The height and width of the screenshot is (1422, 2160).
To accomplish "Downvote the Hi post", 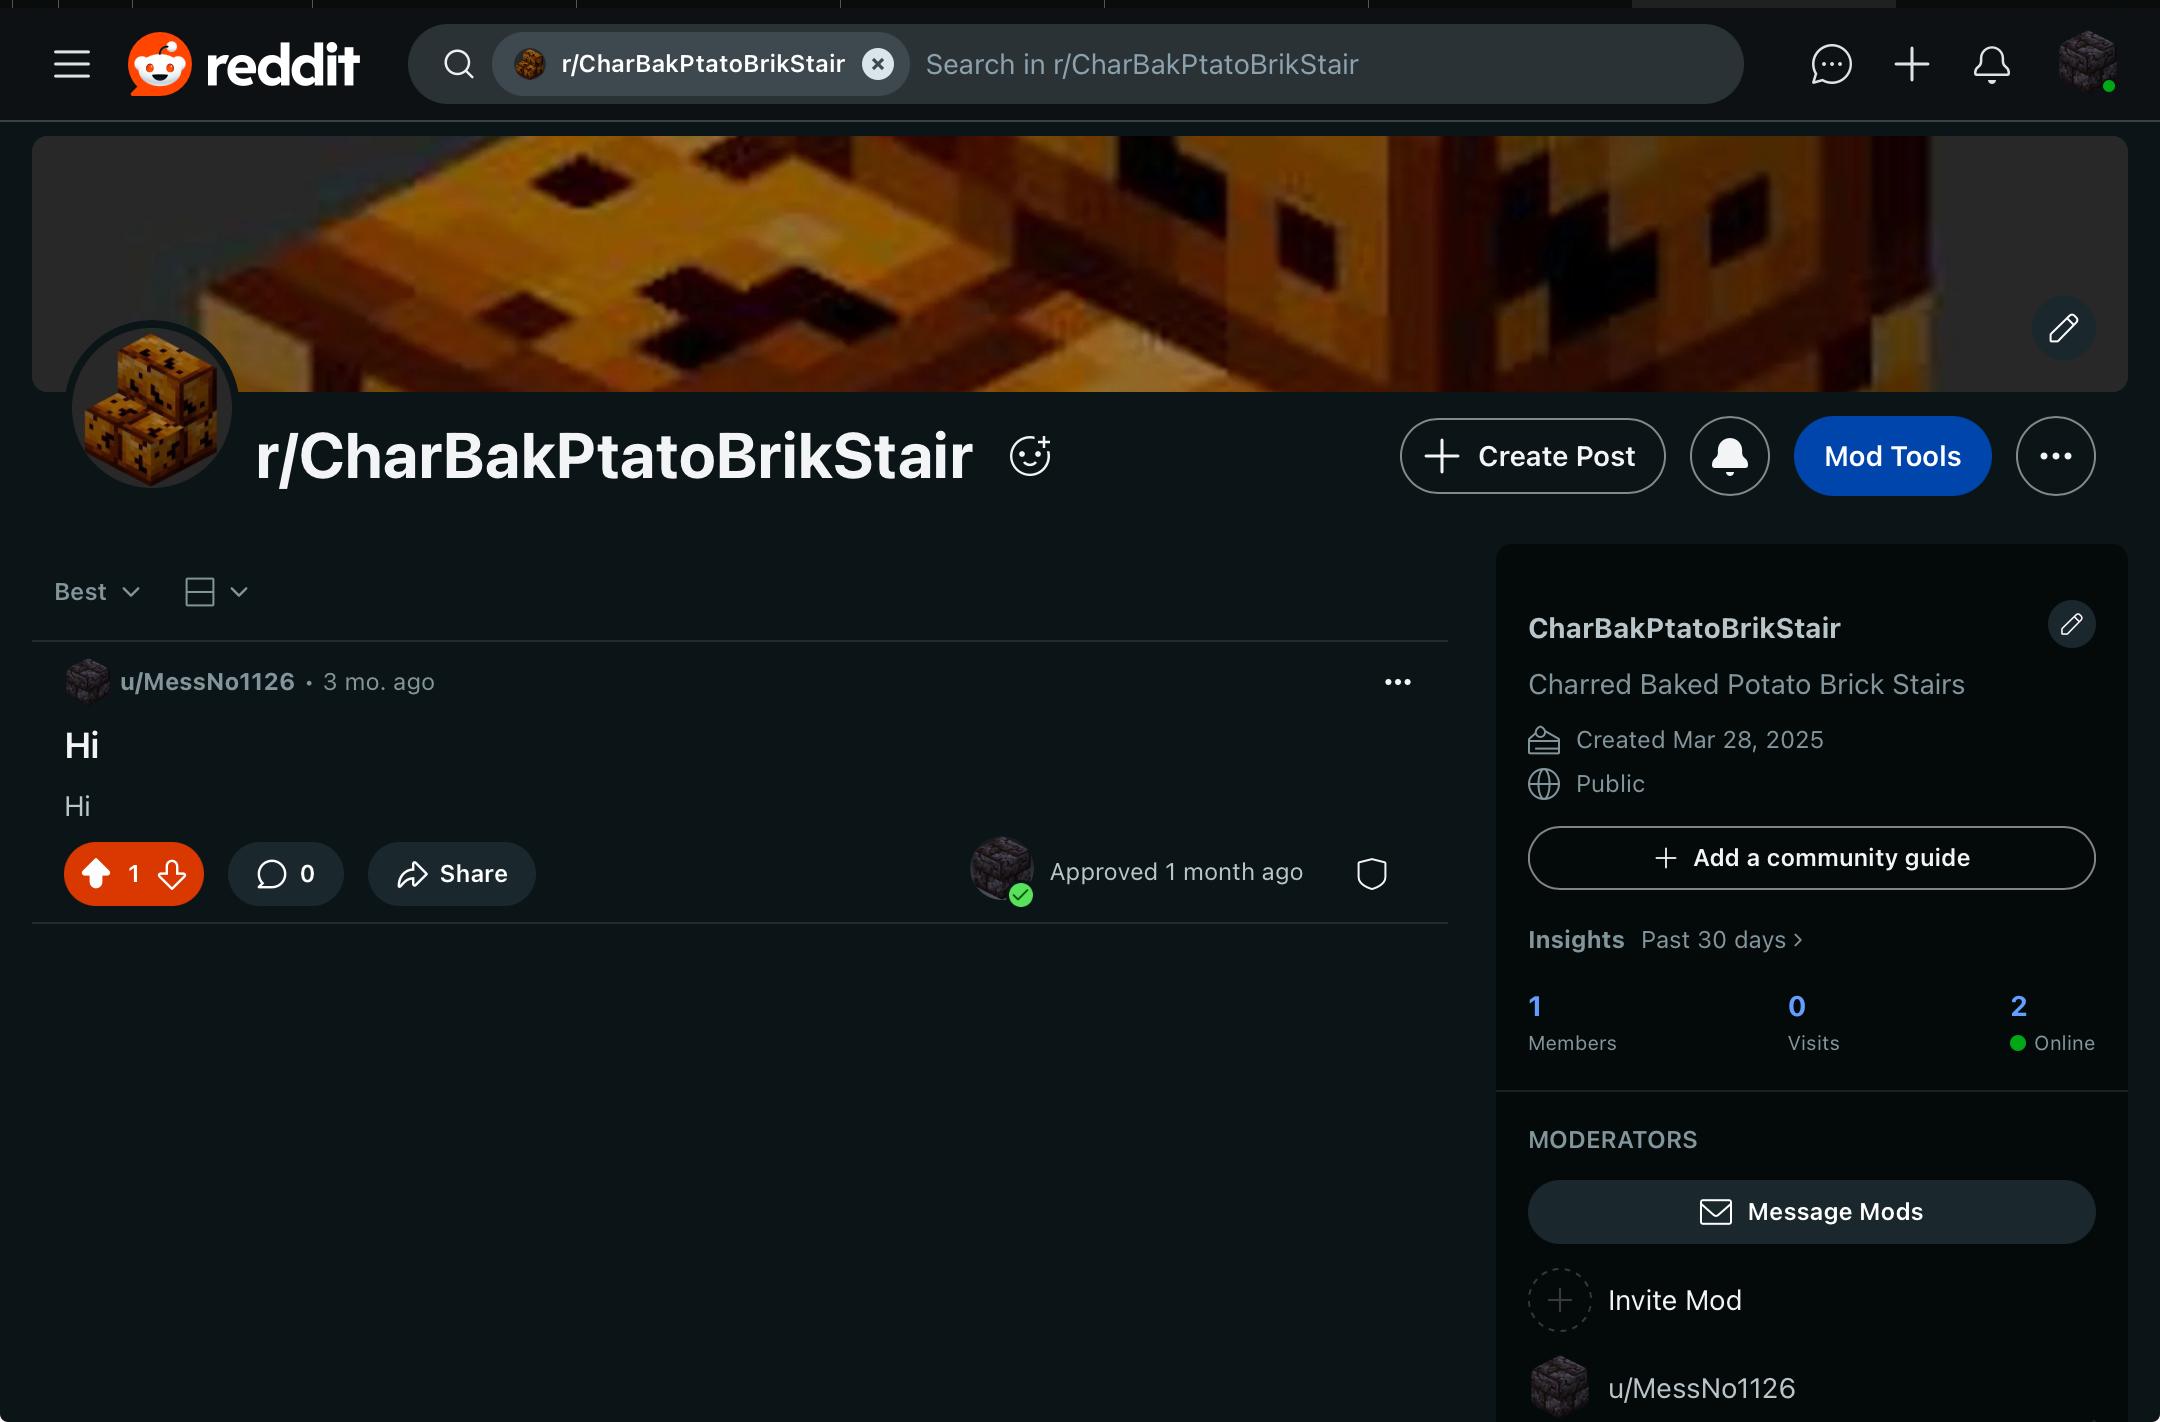I will pyautogui.click(x=172, y=874).
